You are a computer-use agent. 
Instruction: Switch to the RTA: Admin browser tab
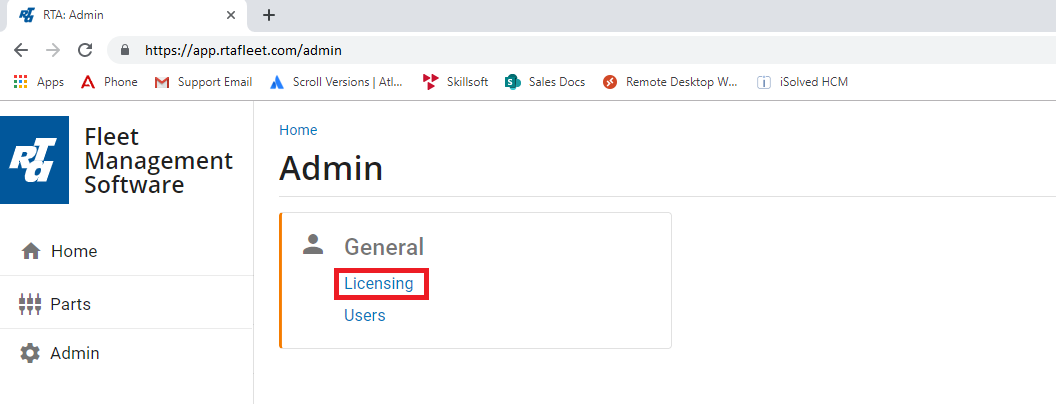pos(110,15)
